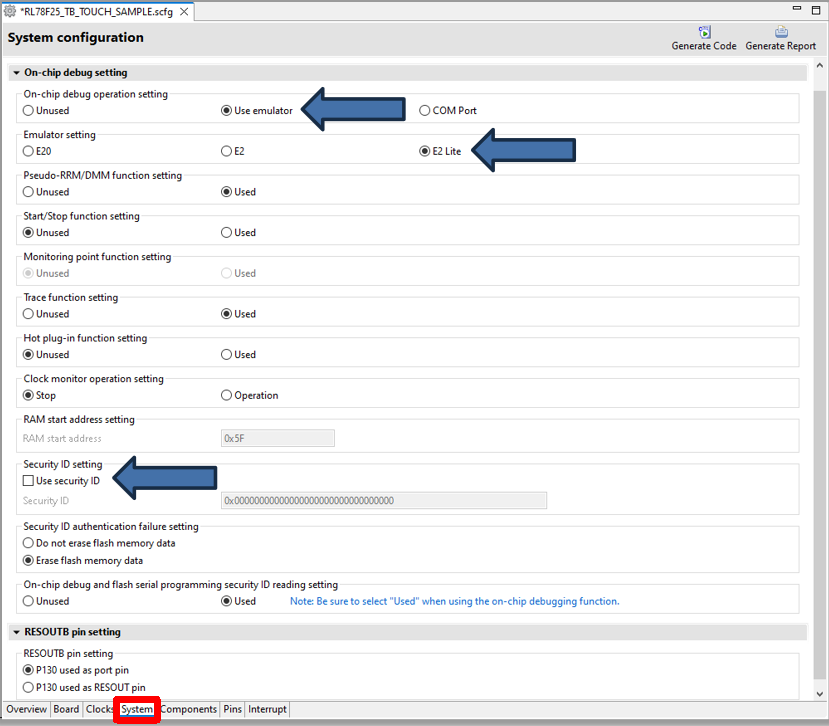829x726 pixels.
Task: Collapse the On-chip debug setting section
Action: pyautogui.click(x=16, y=73)
